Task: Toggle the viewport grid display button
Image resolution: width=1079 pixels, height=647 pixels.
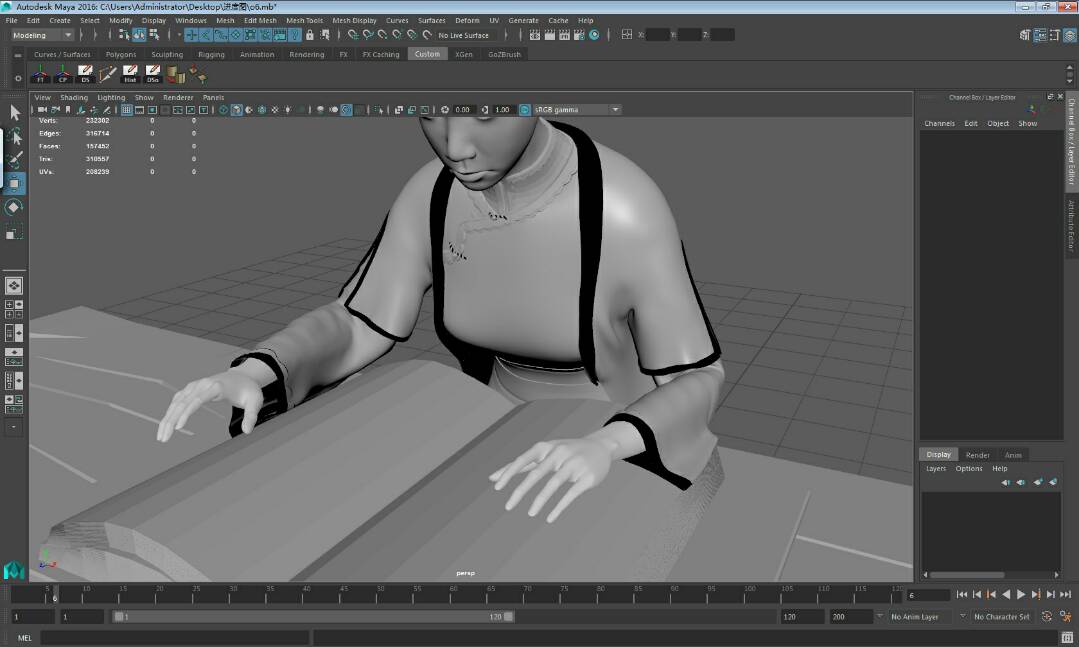Action: (x=127, y=109)
